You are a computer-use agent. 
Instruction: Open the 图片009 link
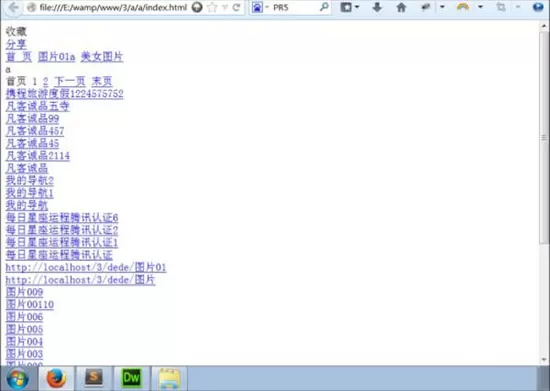click(25, 292)
